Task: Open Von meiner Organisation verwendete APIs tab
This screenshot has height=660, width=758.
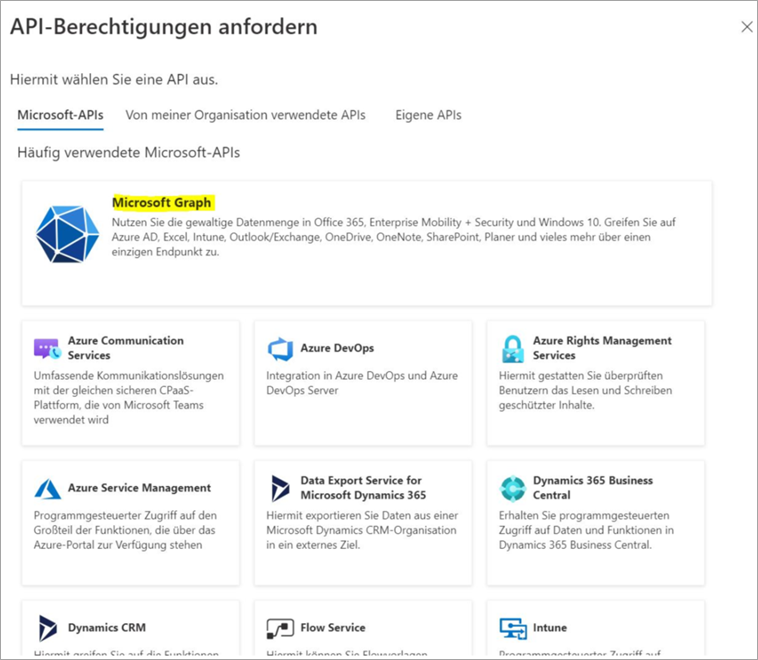Action: (245, 115)
